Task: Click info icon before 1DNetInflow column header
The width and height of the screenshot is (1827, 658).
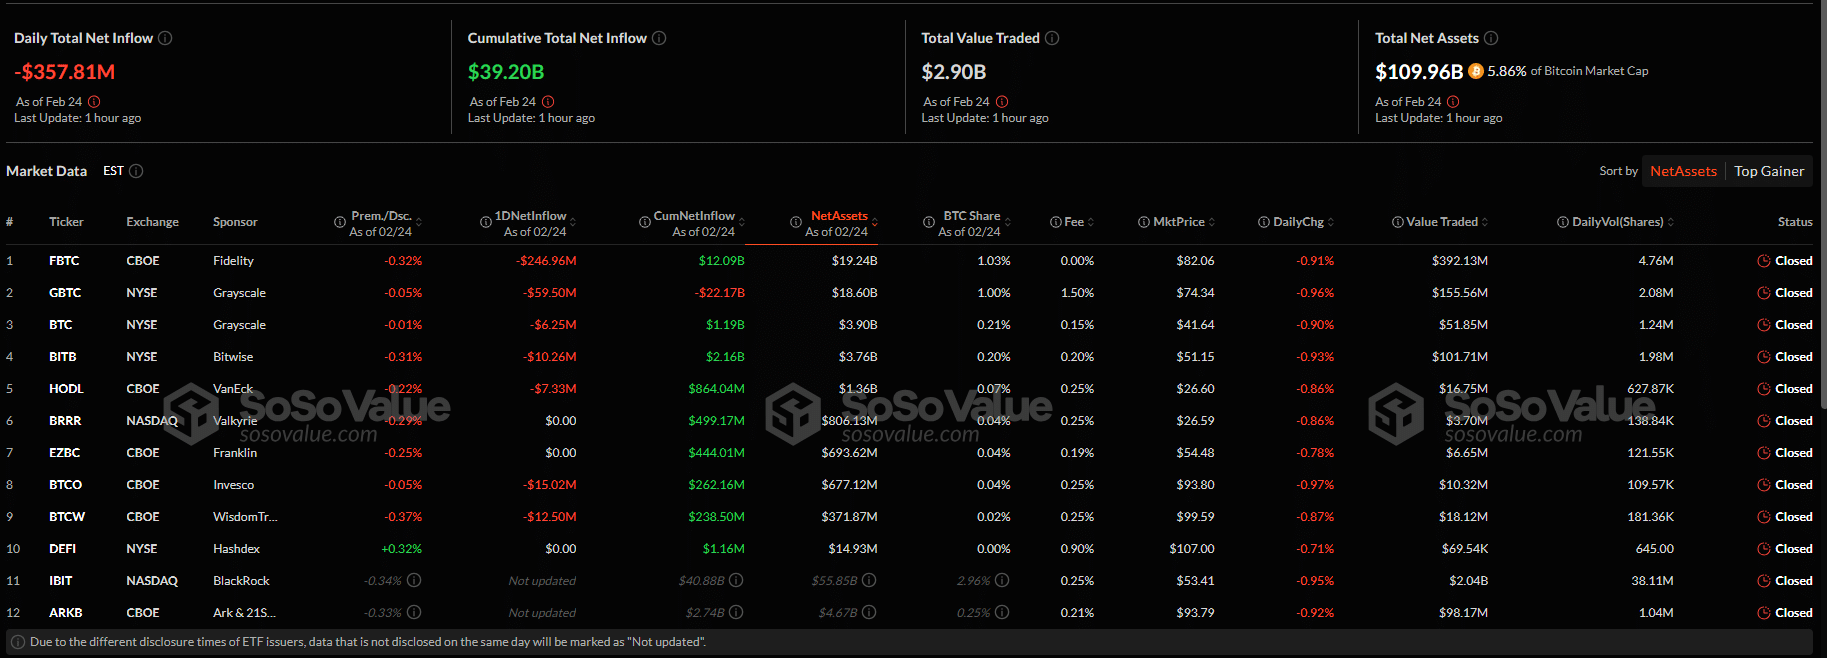Action: click(x=486, y=222)
